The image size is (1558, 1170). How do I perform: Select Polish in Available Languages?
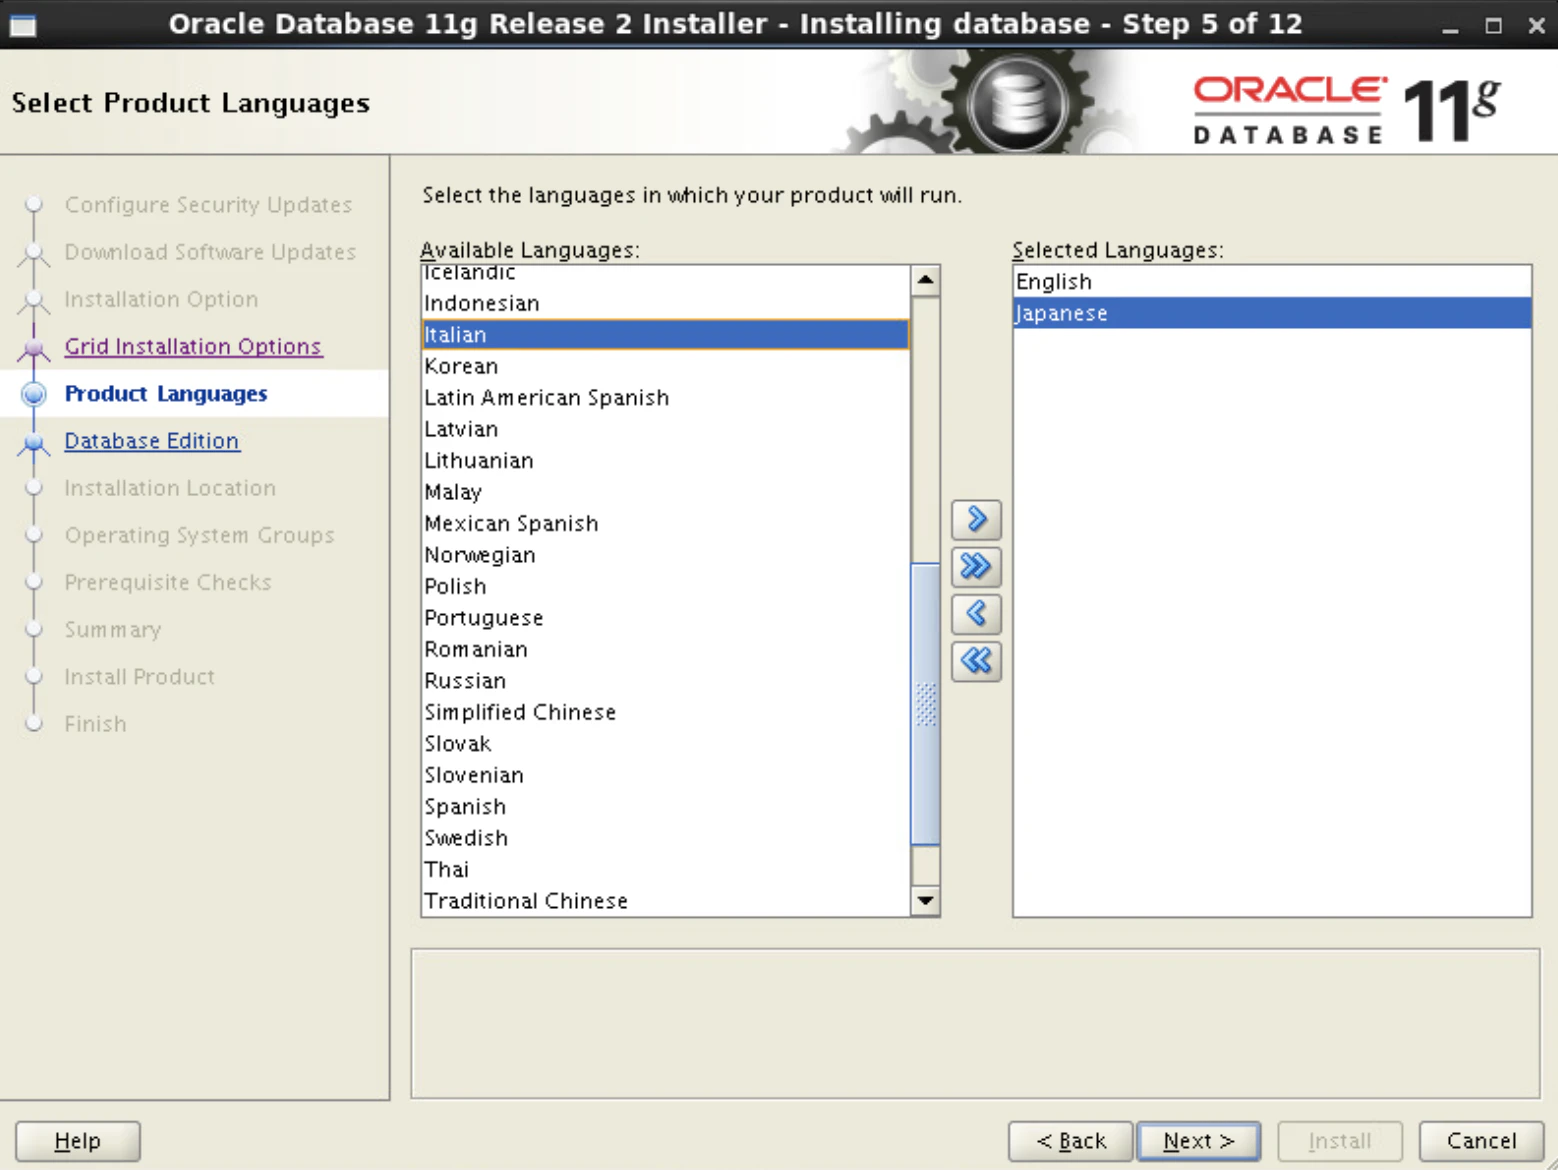point(666,587)
